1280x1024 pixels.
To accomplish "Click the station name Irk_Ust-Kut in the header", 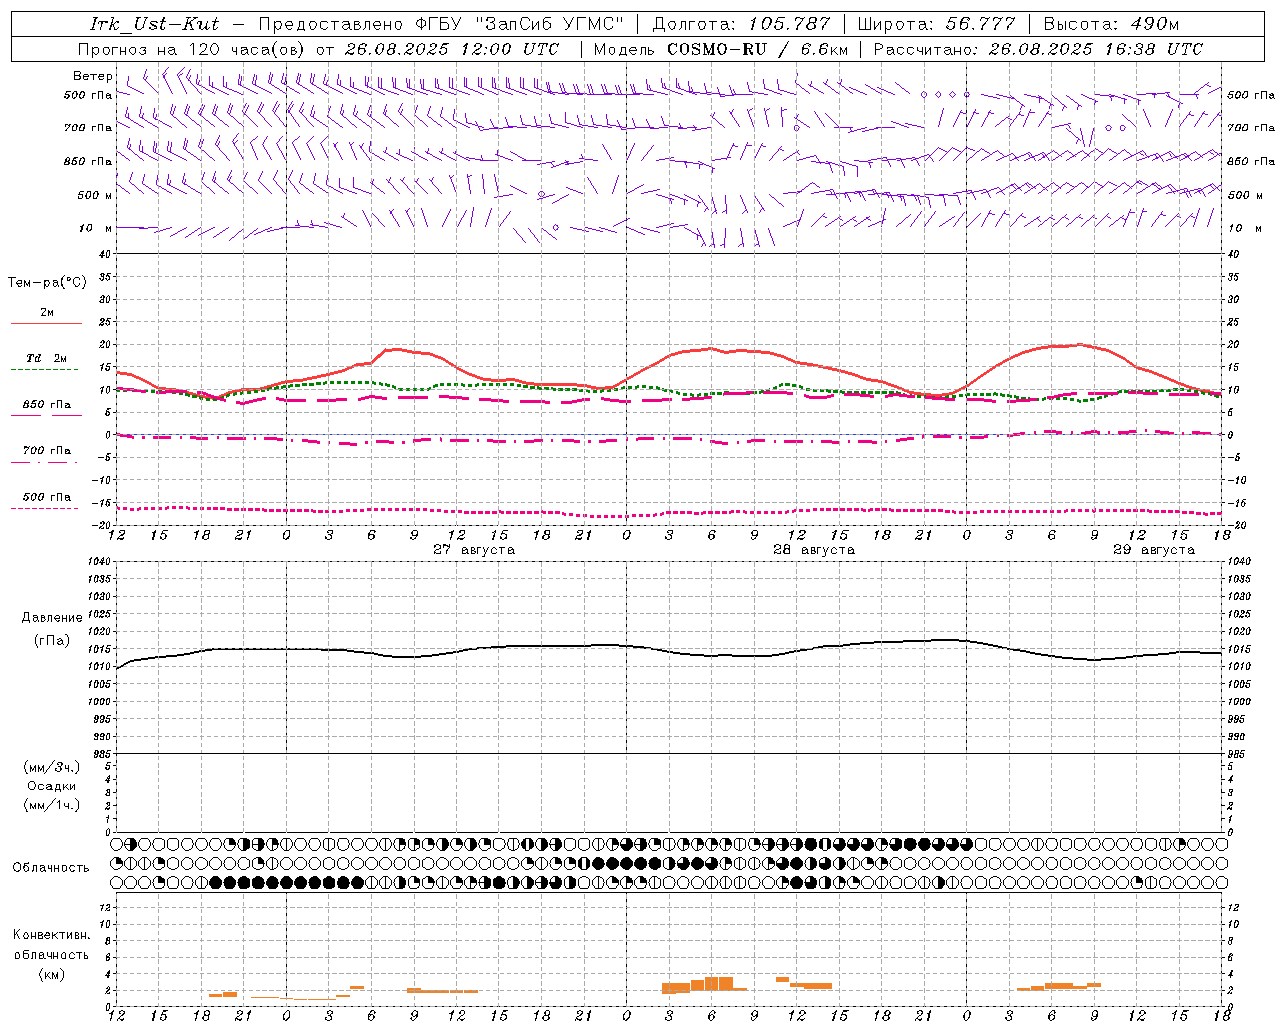I will pos(154,24).
